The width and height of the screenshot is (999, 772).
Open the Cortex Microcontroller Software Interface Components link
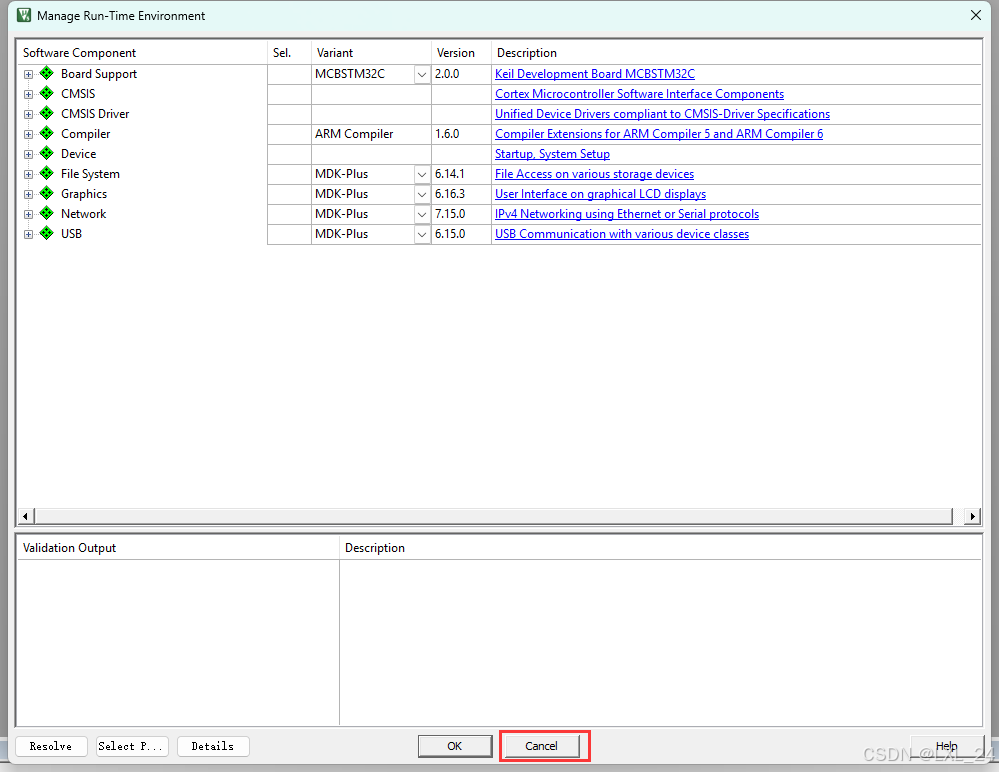pyautogui.click(x=639, y=94)
